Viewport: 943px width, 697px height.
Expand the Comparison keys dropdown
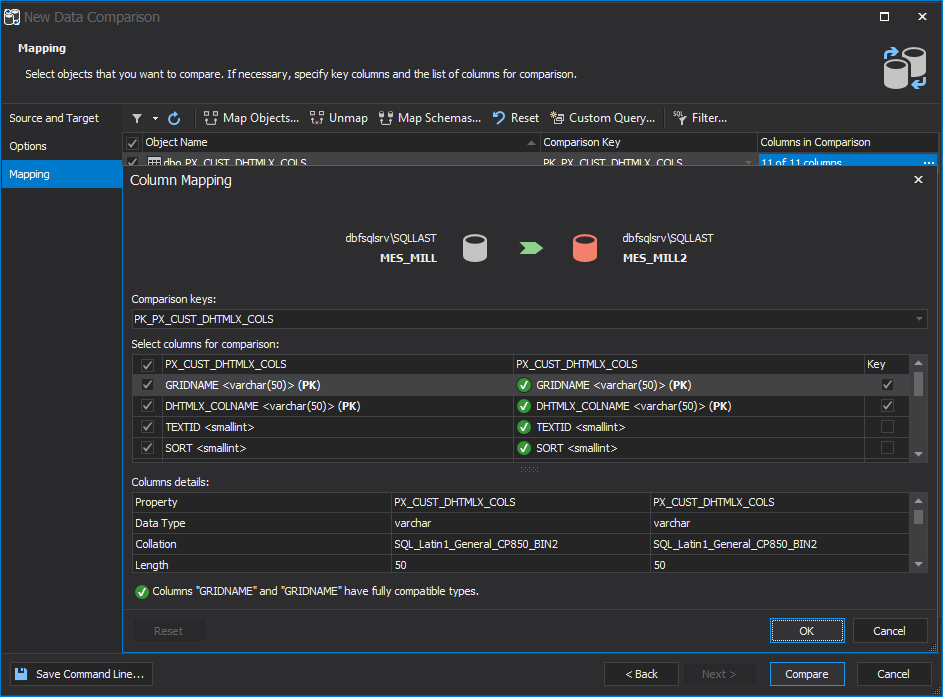coord(918,319)
